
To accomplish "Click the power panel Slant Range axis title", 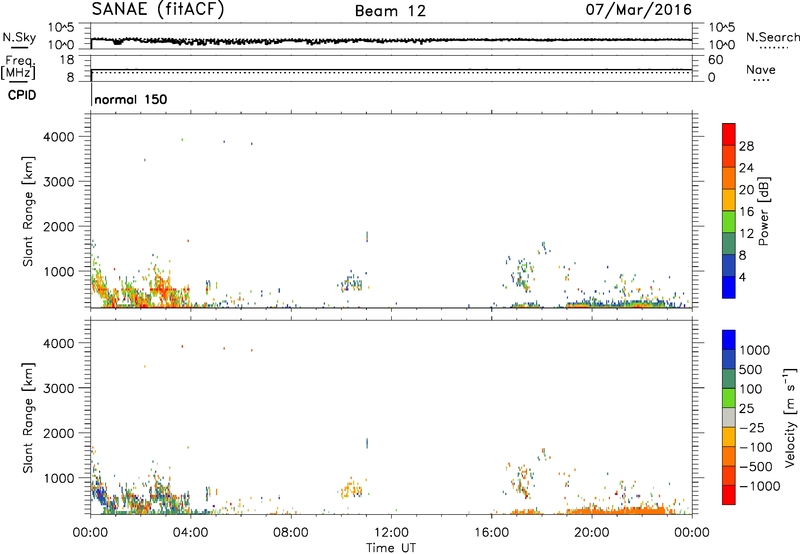I will [x=28, y=211].
